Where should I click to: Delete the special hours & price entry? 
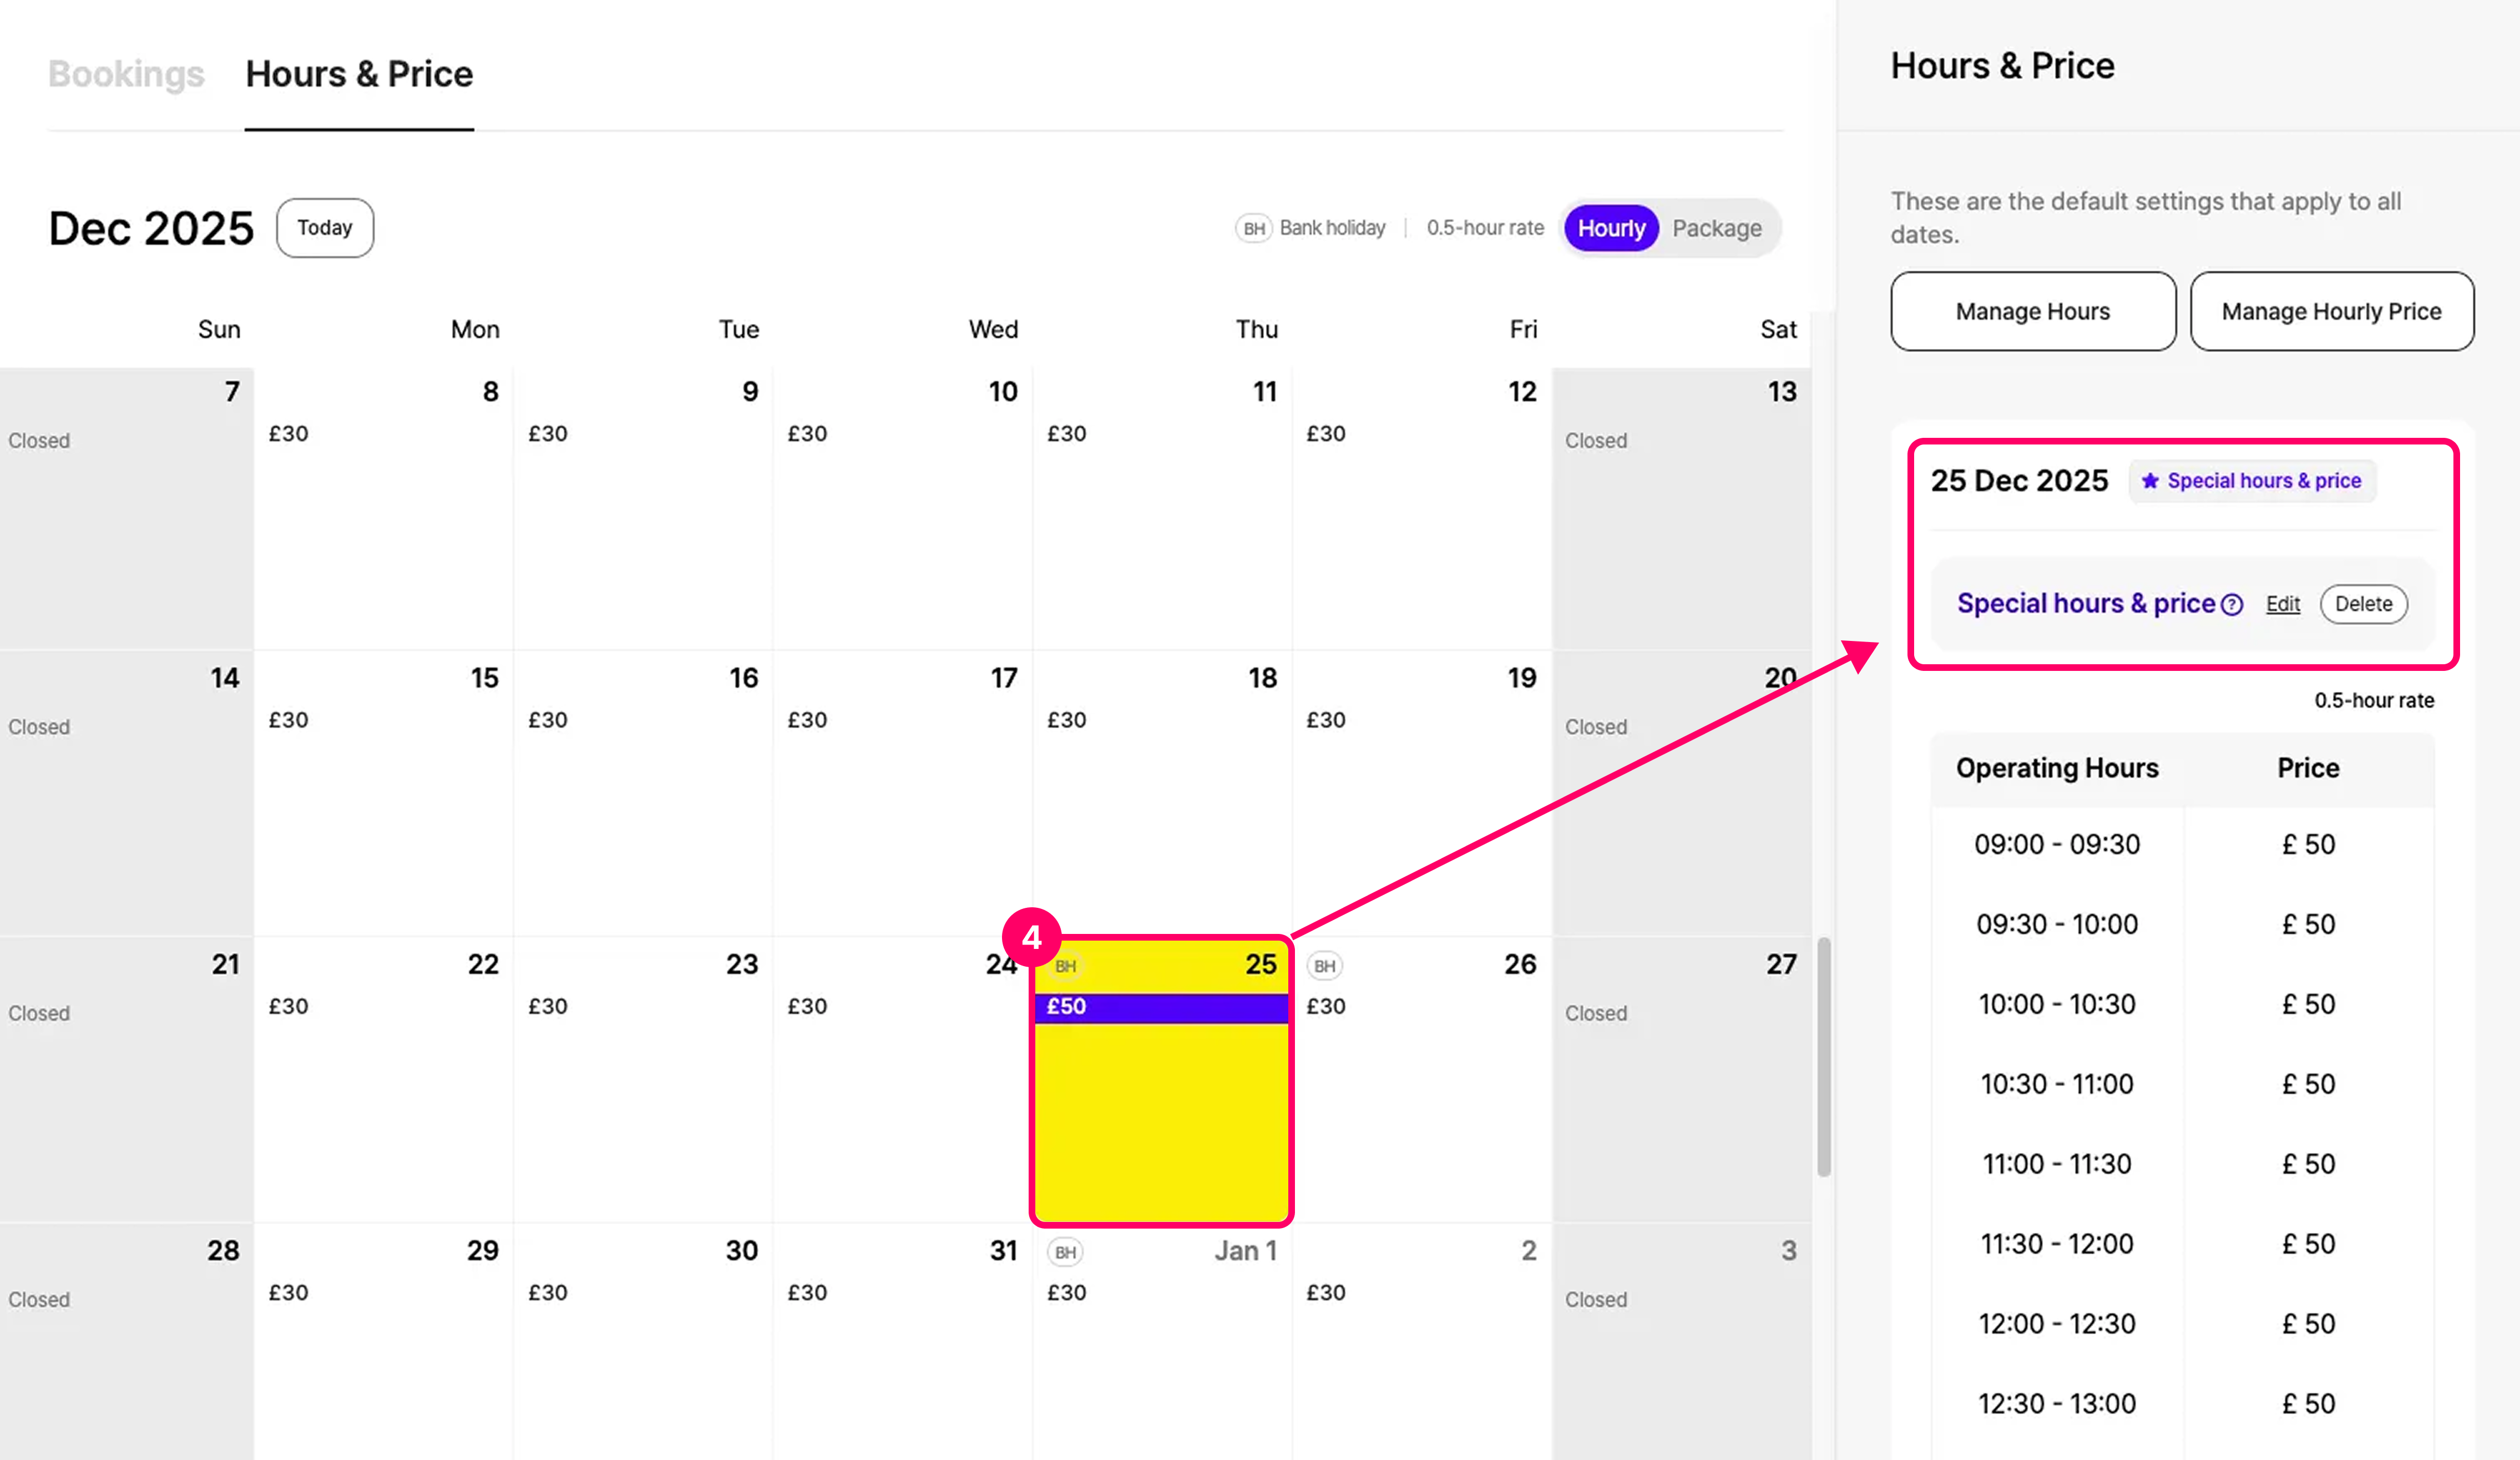[x=2363, y=604]
